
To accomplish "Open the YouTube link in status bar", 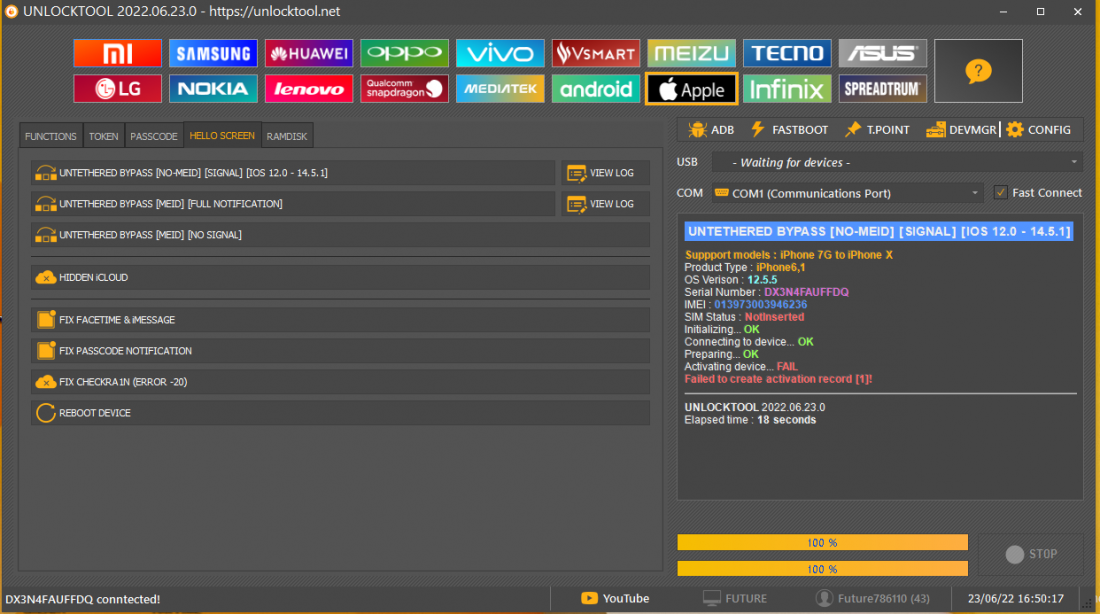I will point(615,599).
